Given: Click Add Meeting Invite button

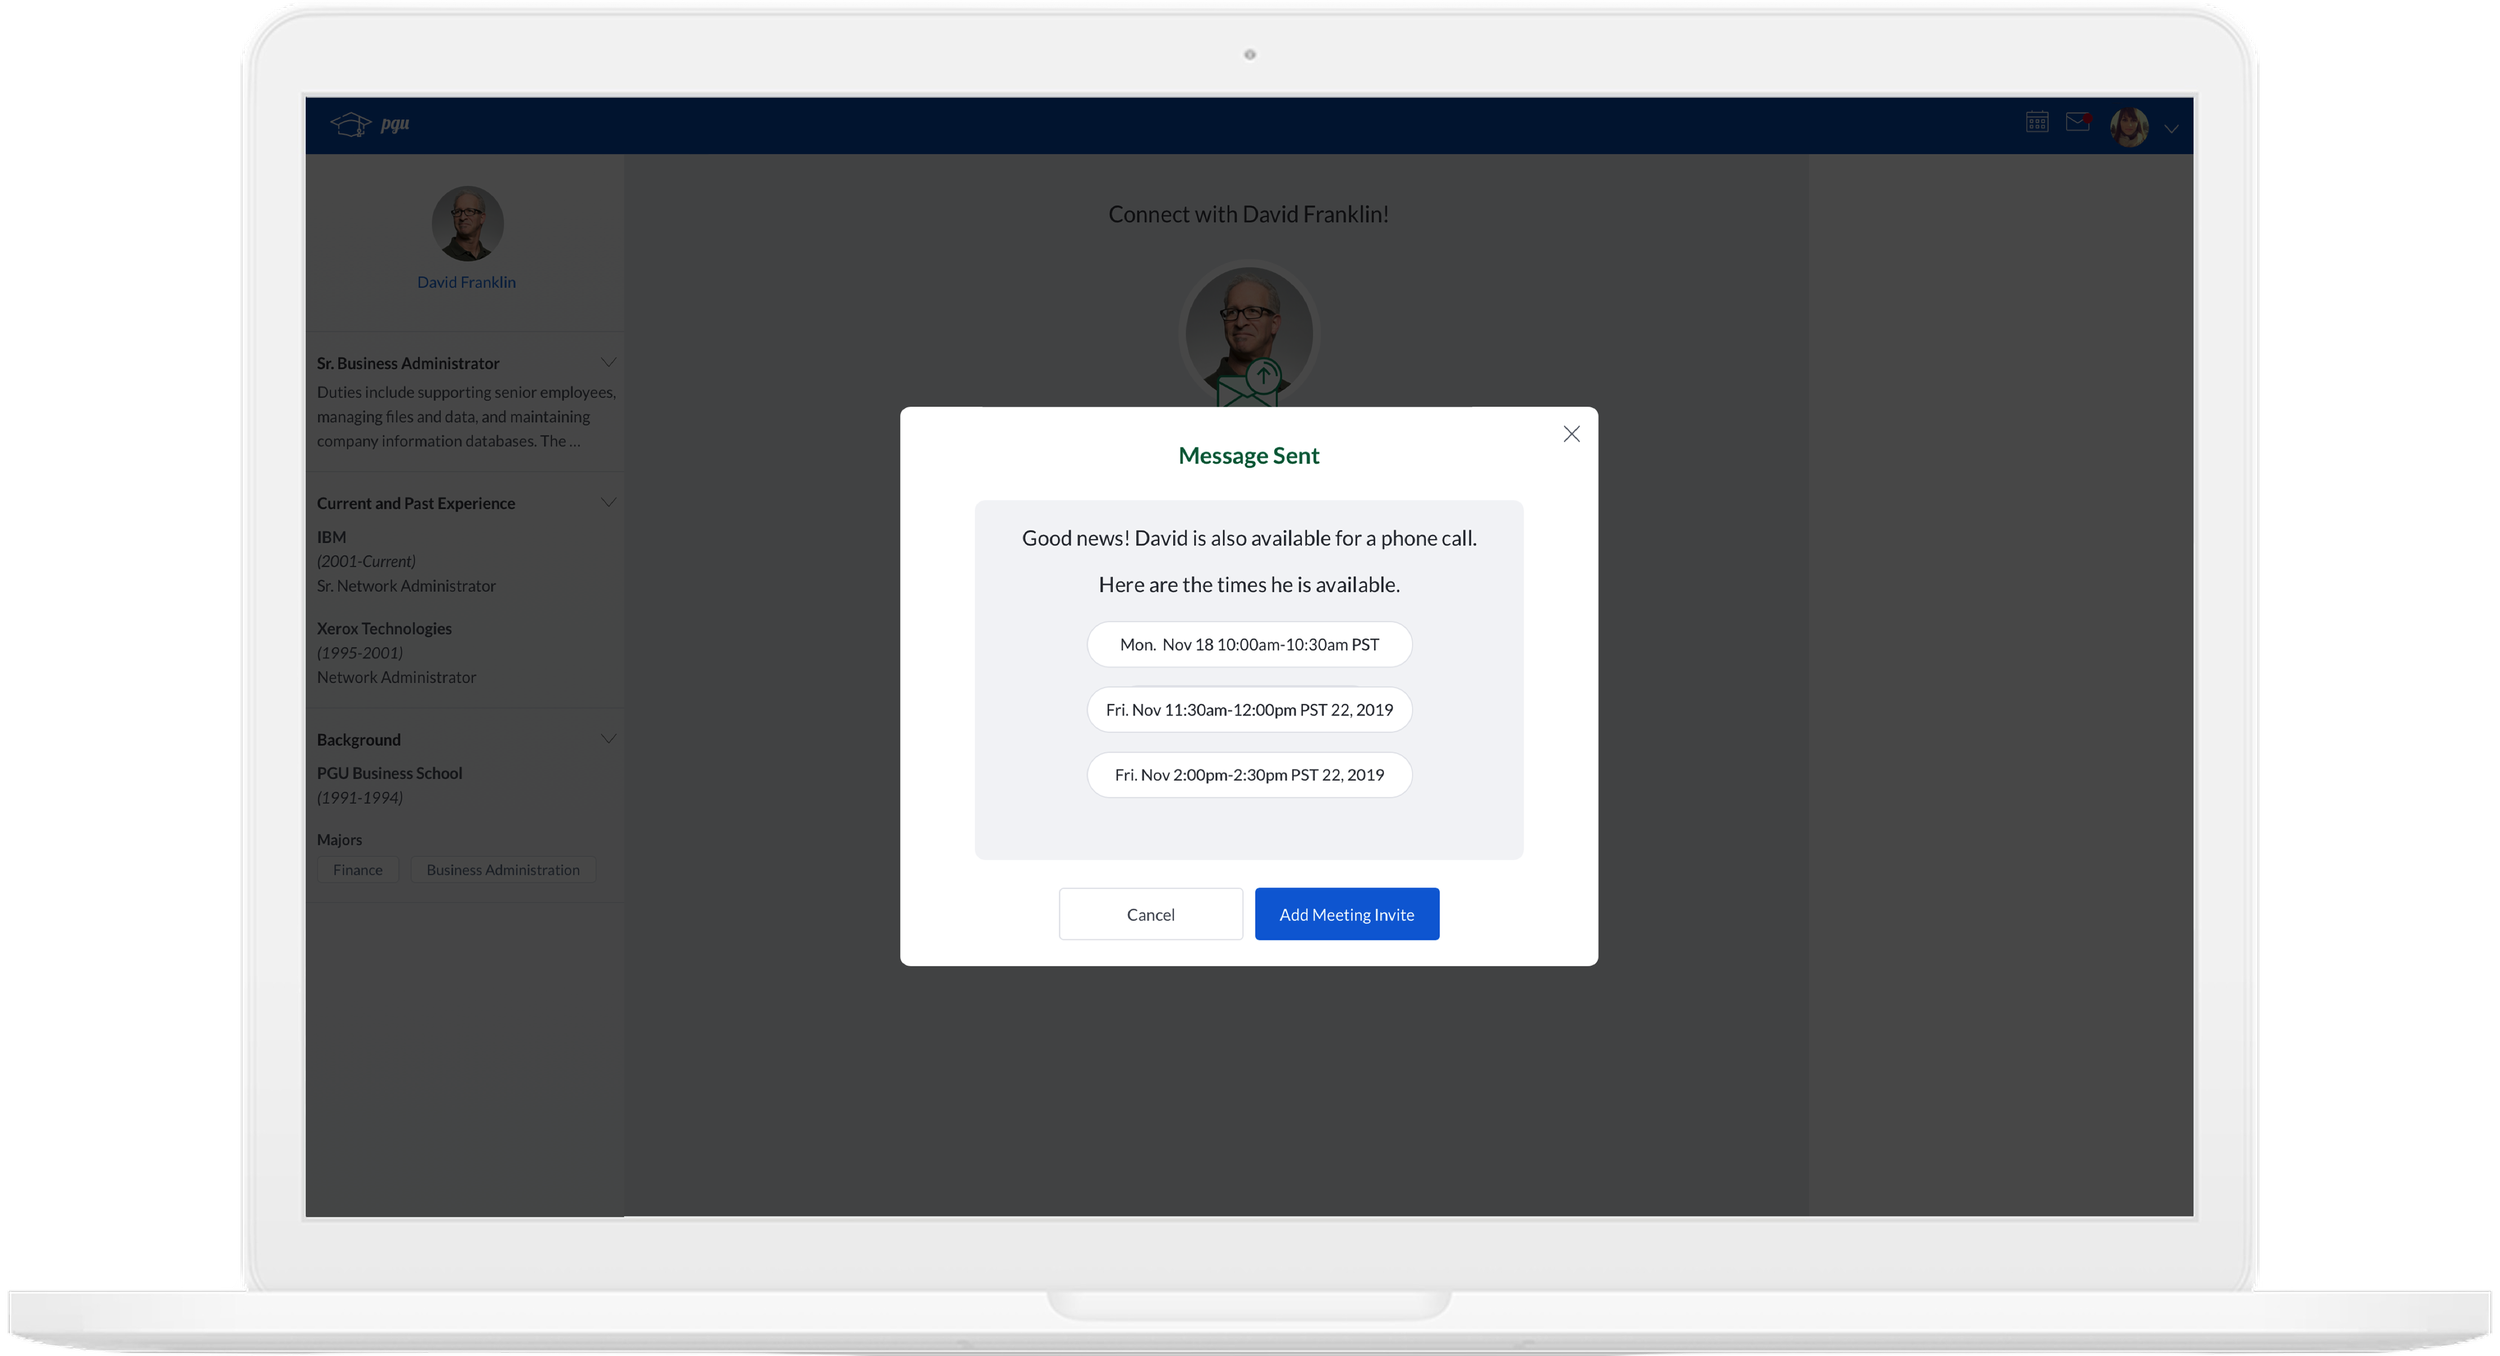Looking at the screenshot, I should coord(1346,914).
